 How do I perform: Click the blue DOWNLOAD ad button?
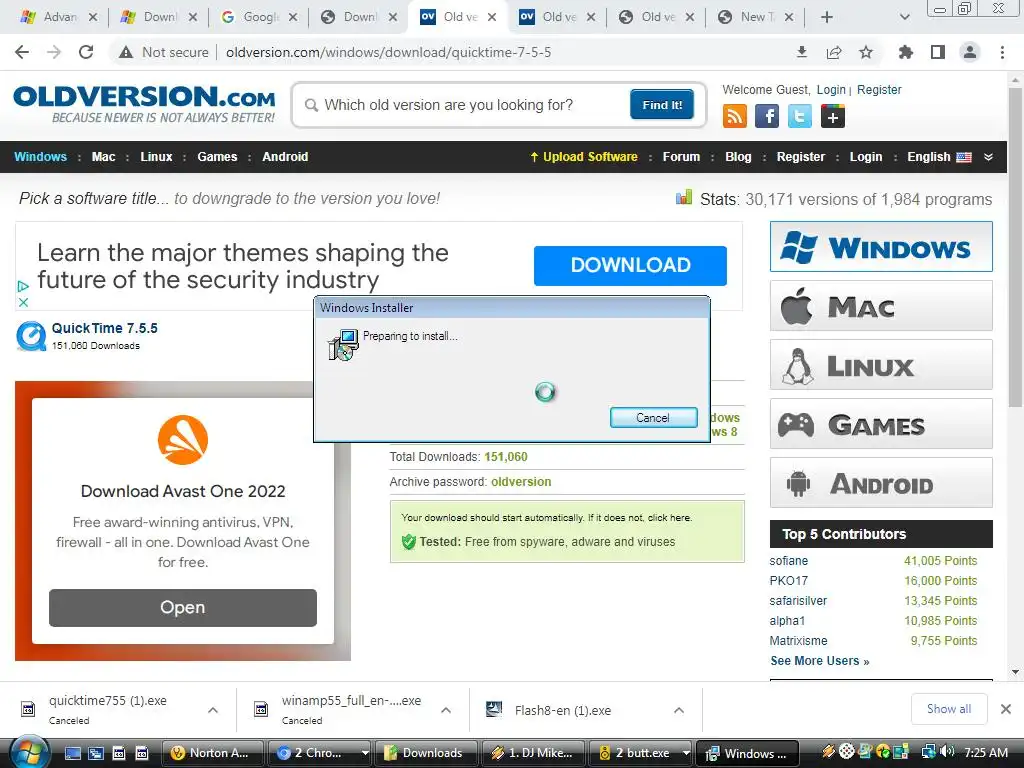point(630,265)
